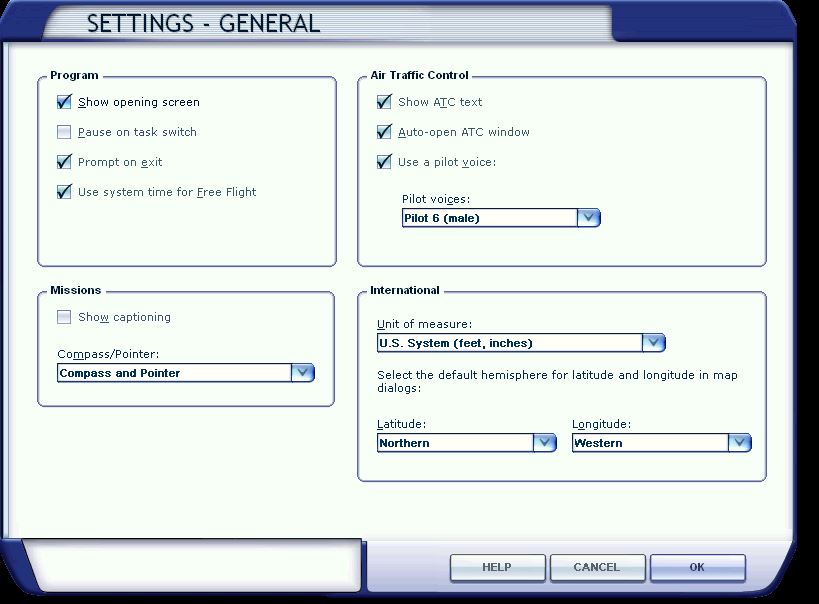Click the 'Show opening screen' label
The width and height of the screenshot is (819, 604).
(139, 102)
